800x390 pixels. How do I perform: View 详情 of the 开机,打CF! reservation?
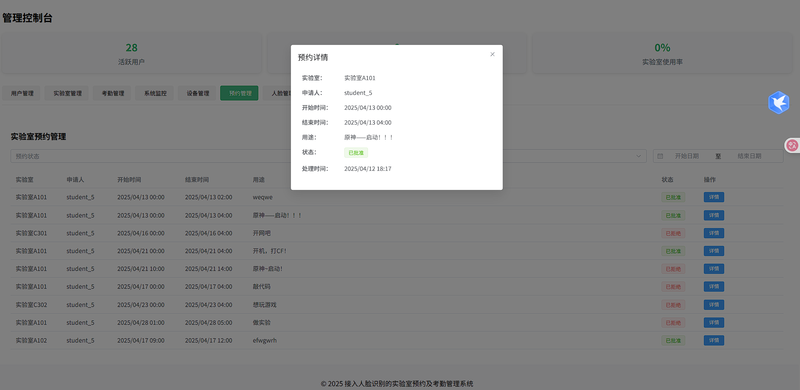(x=714, y=251)
